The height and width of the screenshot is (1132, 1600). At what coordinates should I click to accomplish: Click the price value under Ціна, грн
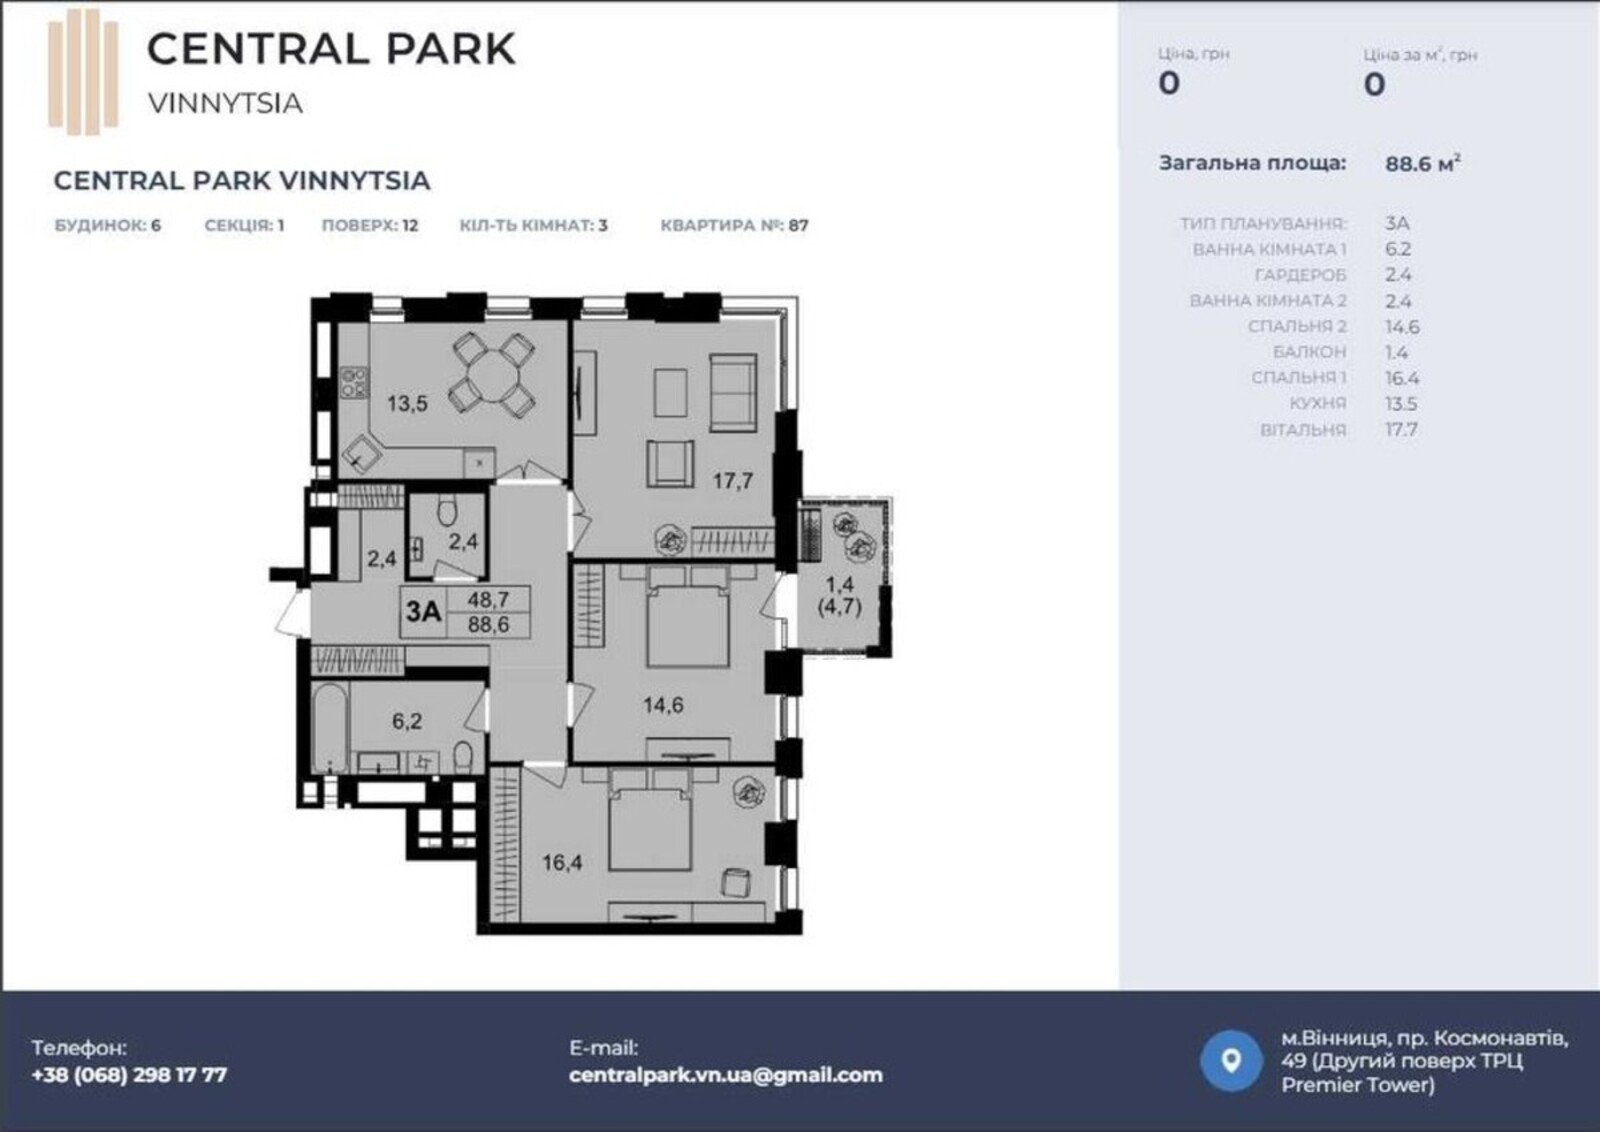[x=1168, y=83]
